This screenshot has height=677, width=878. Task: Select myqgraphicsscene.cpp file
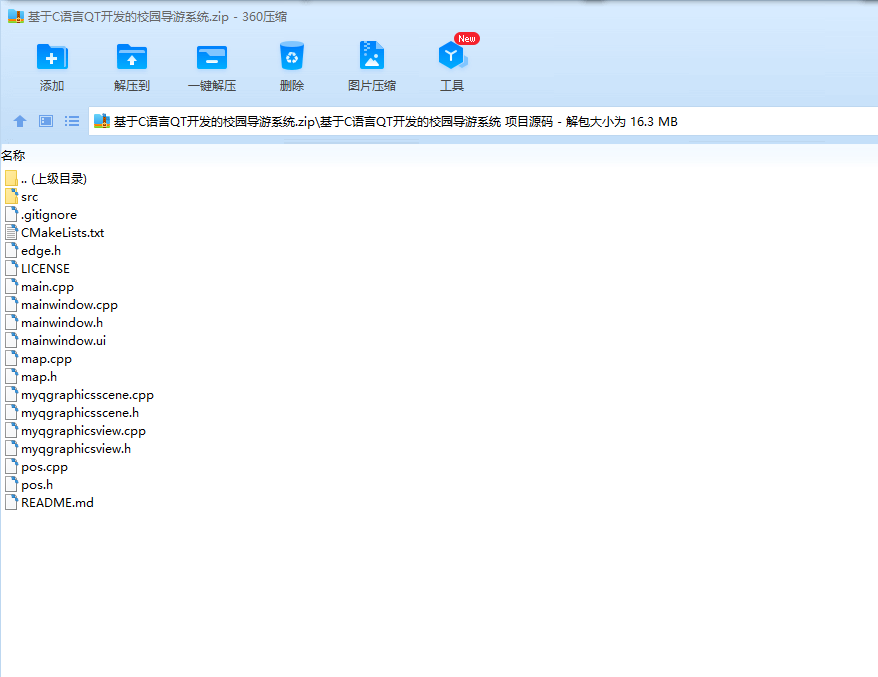[x=80, y=395]
